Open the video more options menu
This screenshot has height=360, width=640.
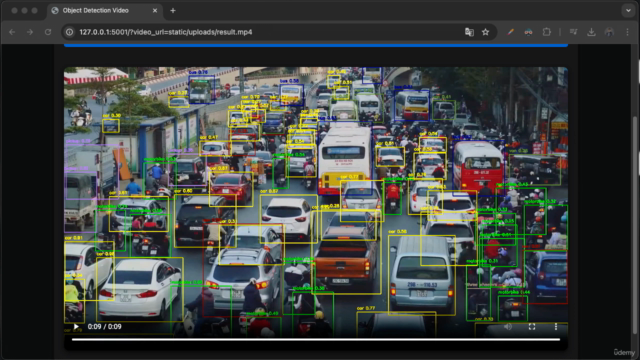tap(556, 327)
